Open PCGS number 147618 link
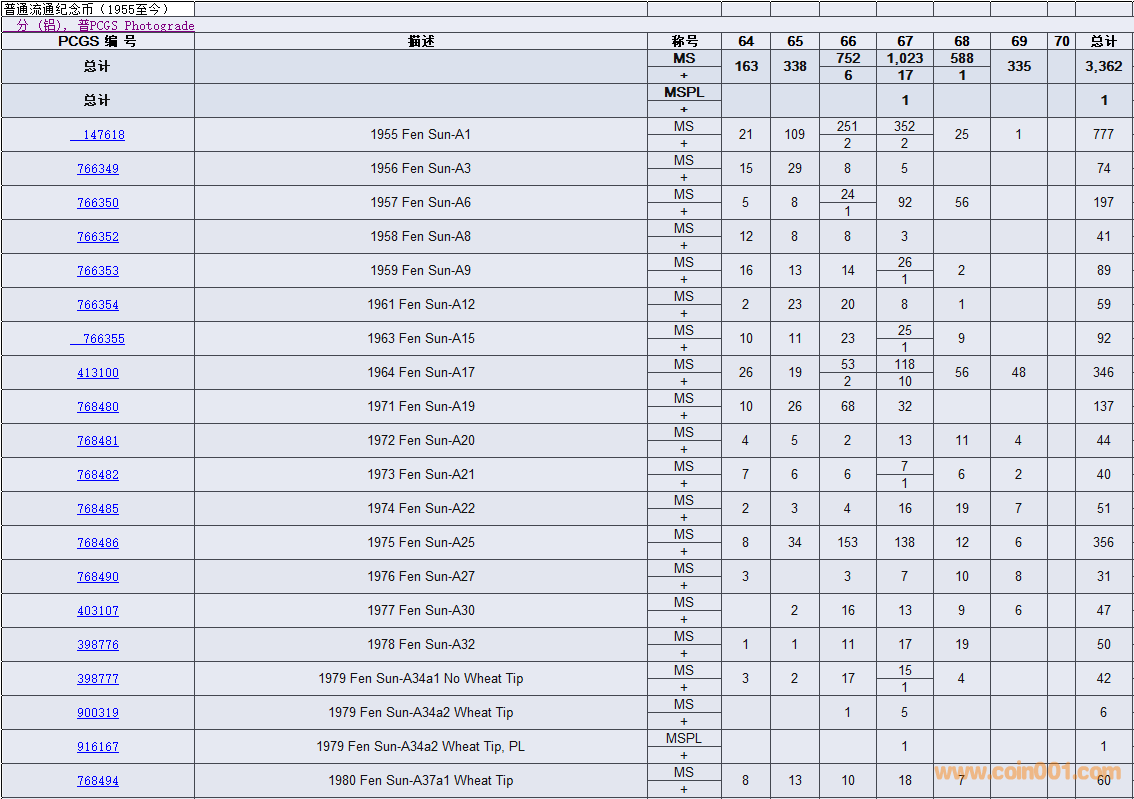1134x799 pixels. (98, 135)
